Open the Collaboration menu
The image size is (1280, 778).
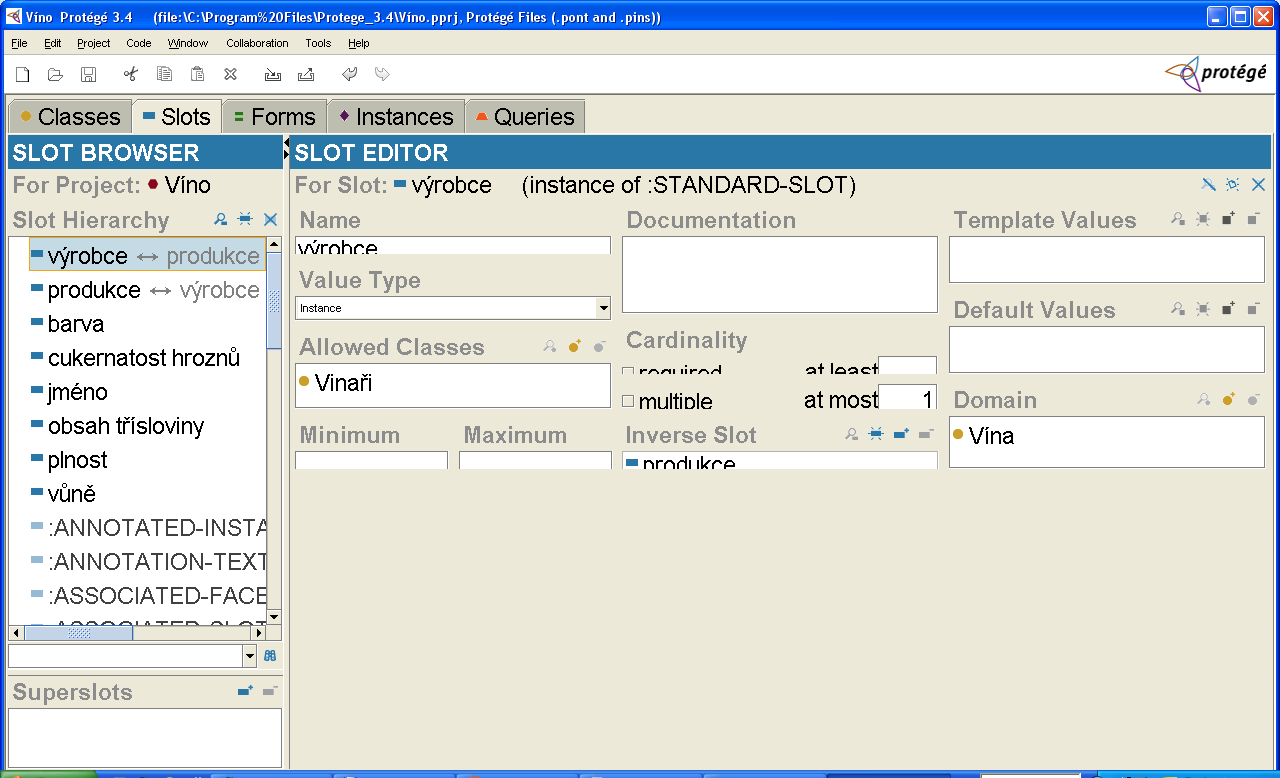point(257,43)
